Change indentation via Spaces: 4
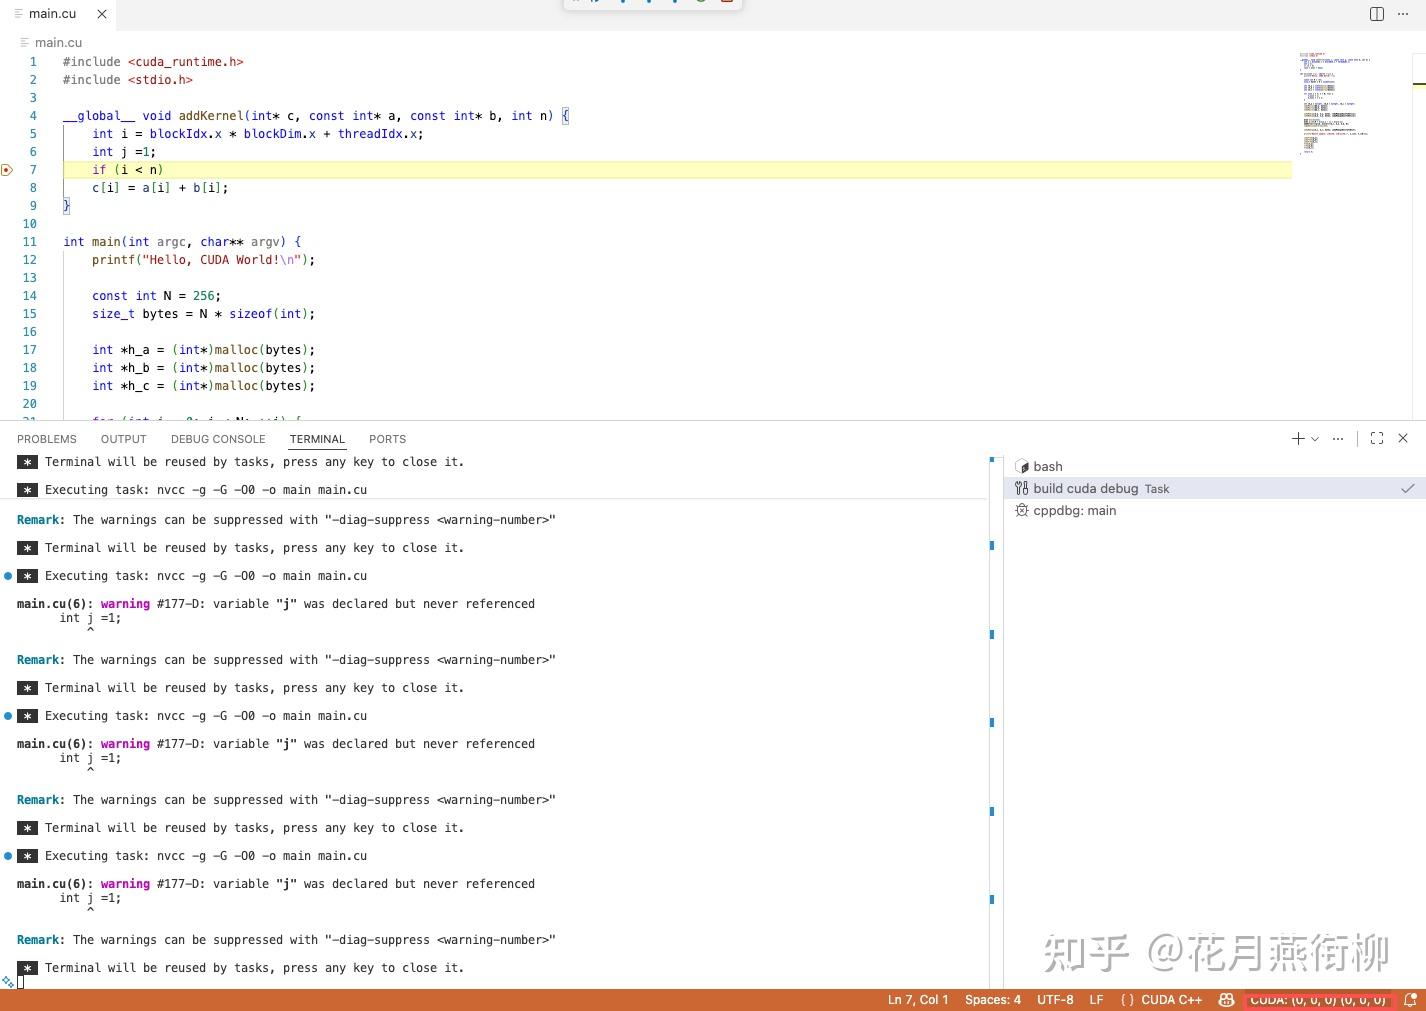Image resolution: width=1426 pixels, height=1011 pixels. point(993,1000)
